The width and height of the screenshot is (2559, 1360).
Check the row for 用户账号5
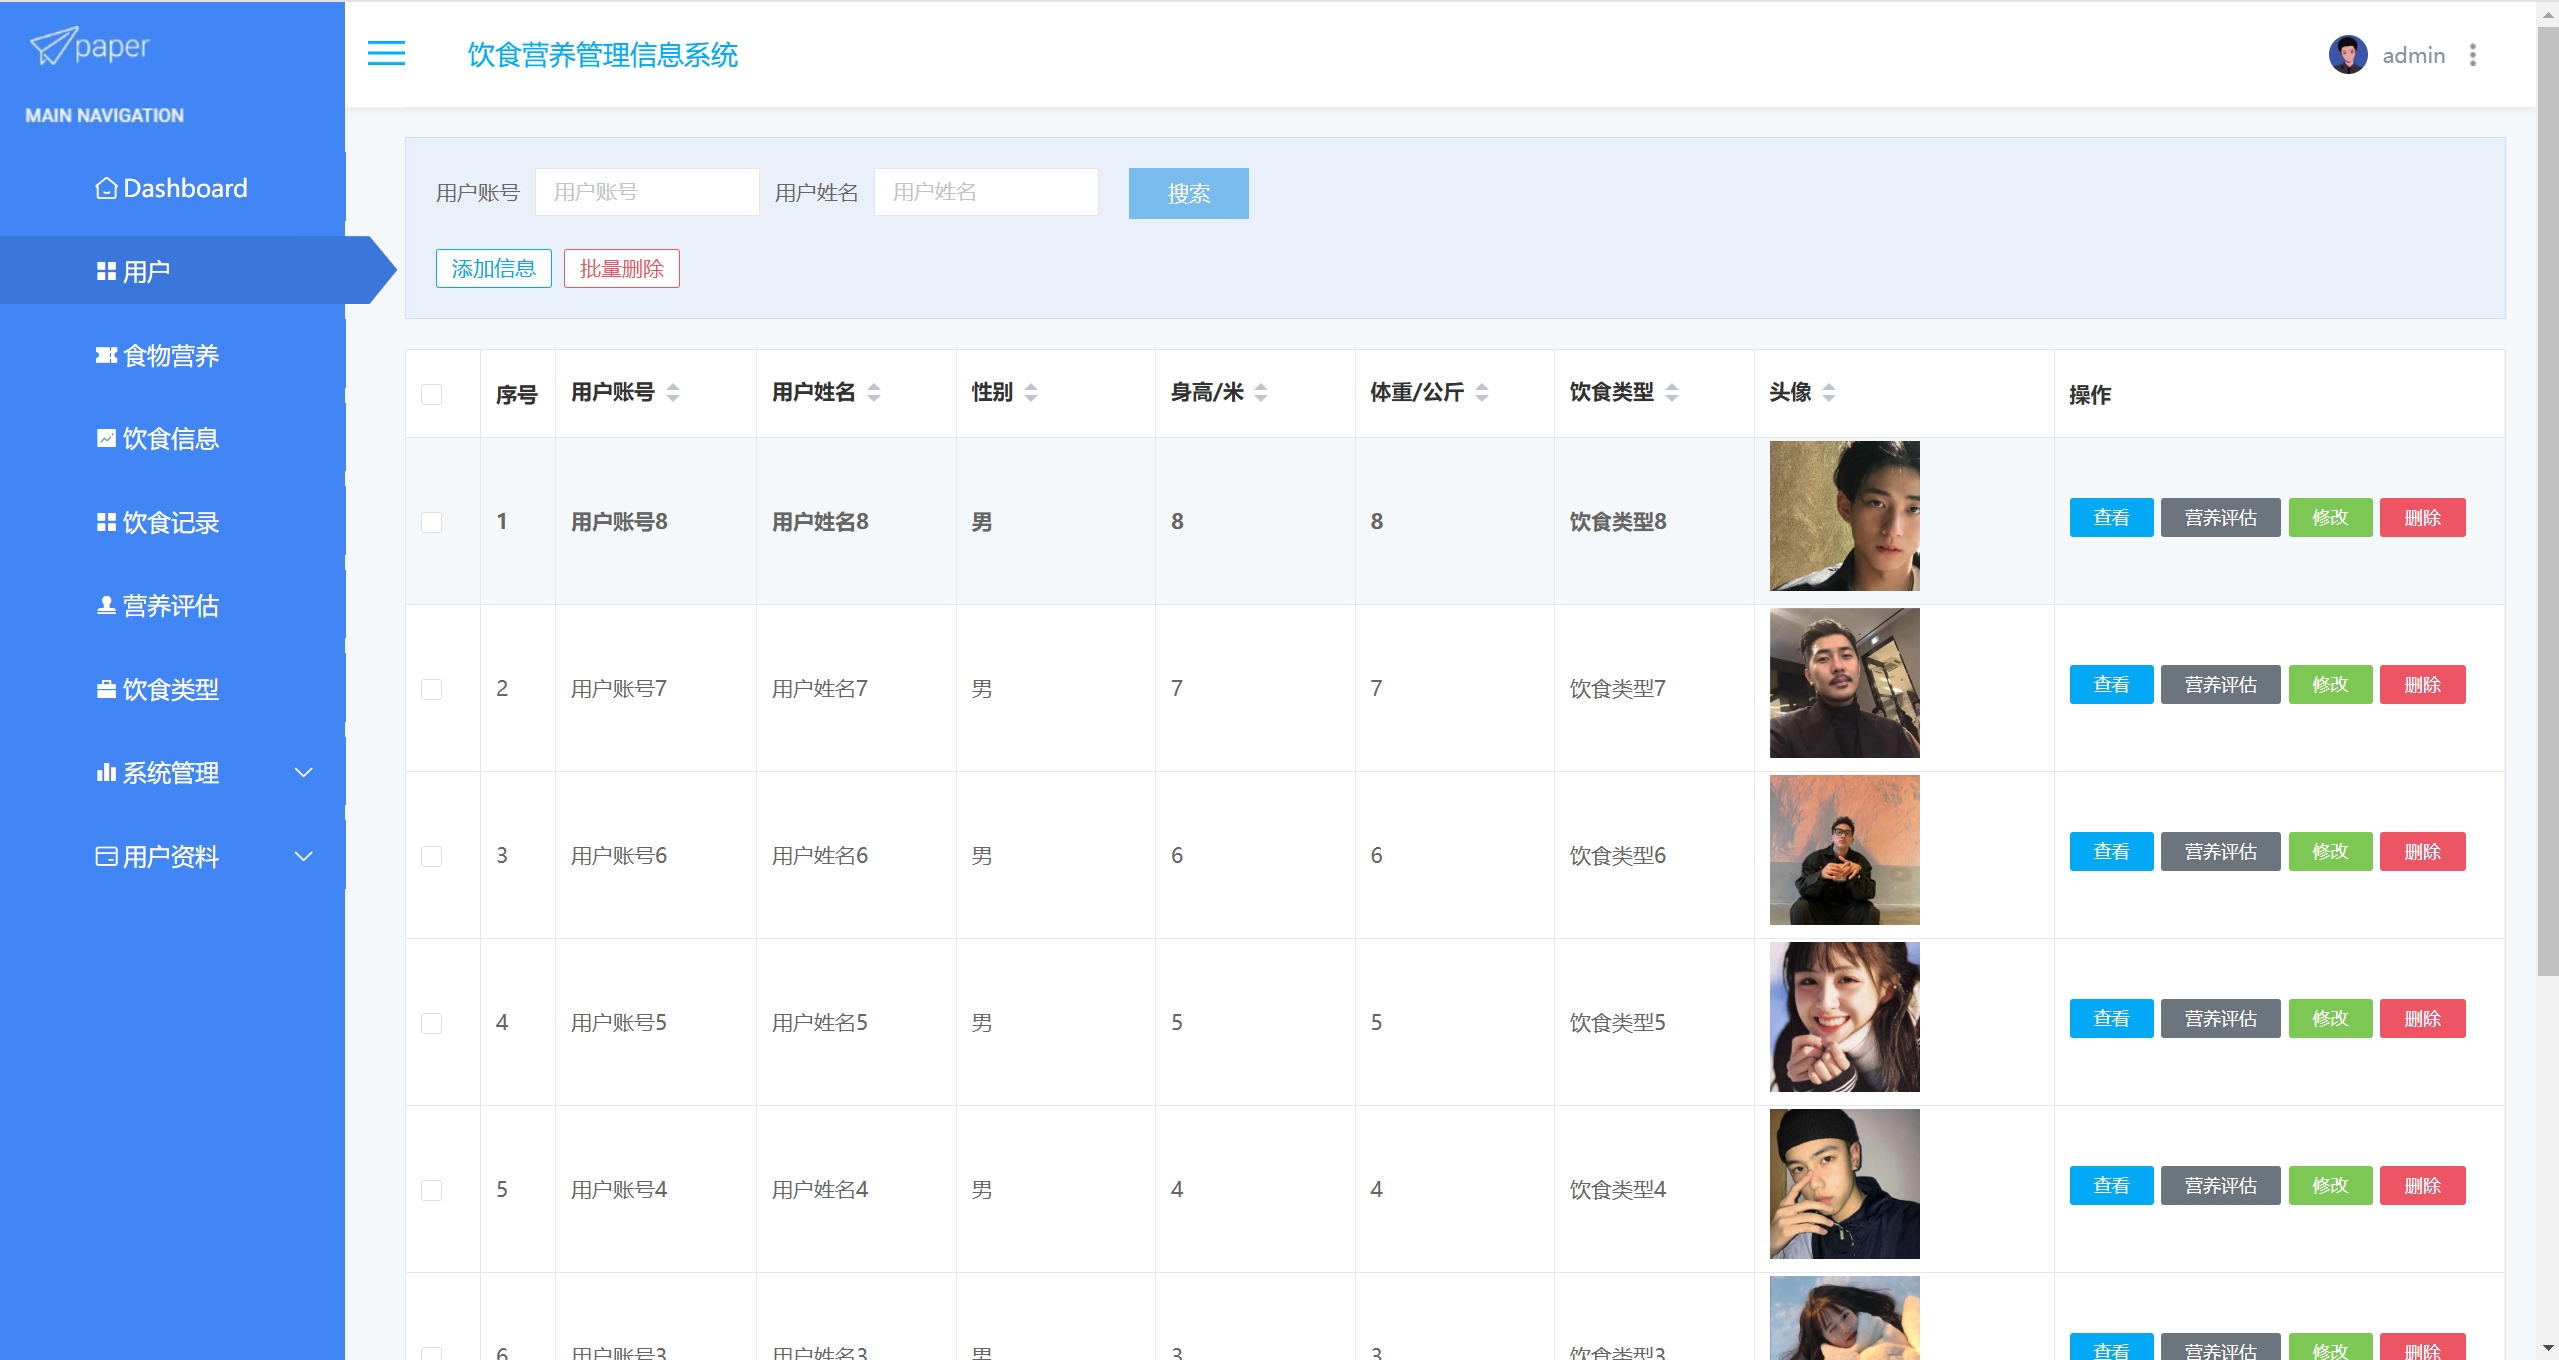[432, 1023]
